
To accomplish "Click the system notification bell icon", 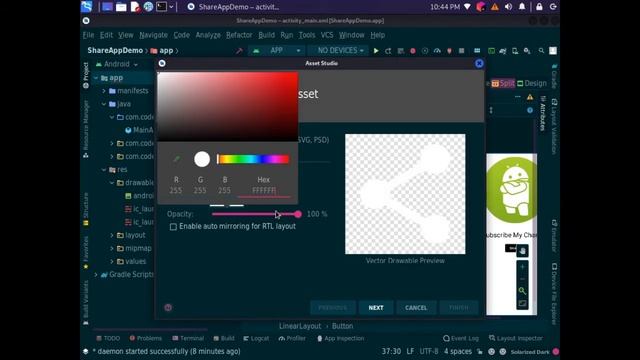I will [x=522, y=7].
